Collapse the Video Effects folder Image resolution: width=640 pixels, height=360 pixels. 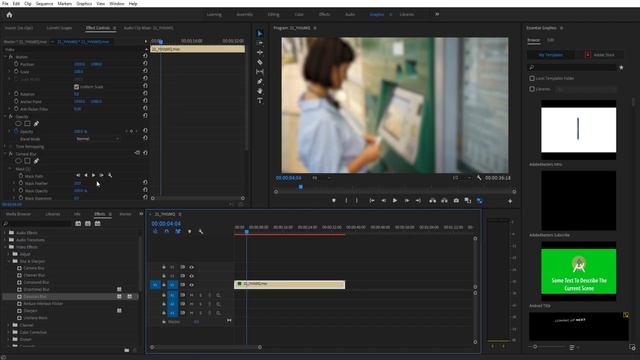tap(5, 247)
